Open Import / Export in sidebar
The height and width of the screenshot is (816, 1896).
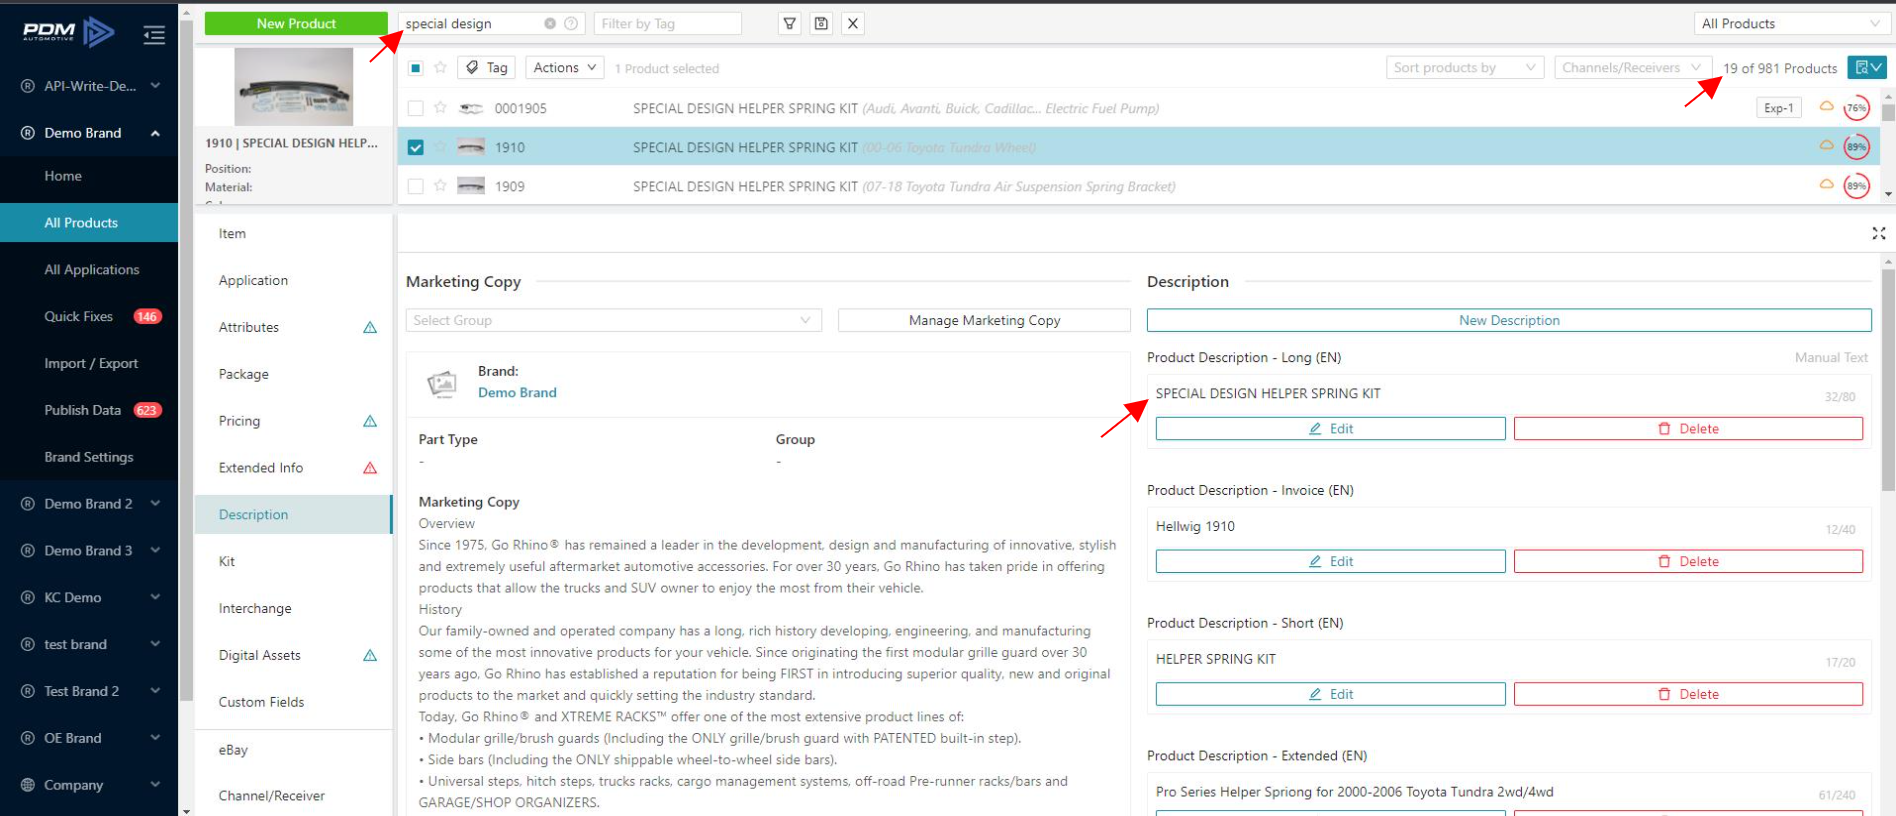click(89, 363)
